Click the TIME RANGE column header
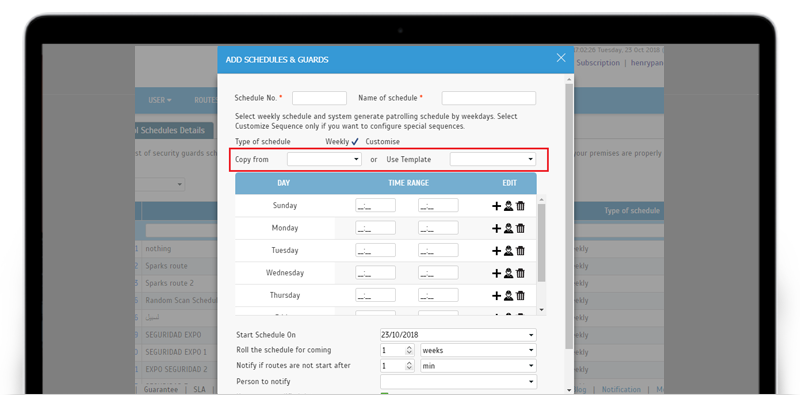Image resolution: width=800 pixels, height=395 pixels. [408, 183]
